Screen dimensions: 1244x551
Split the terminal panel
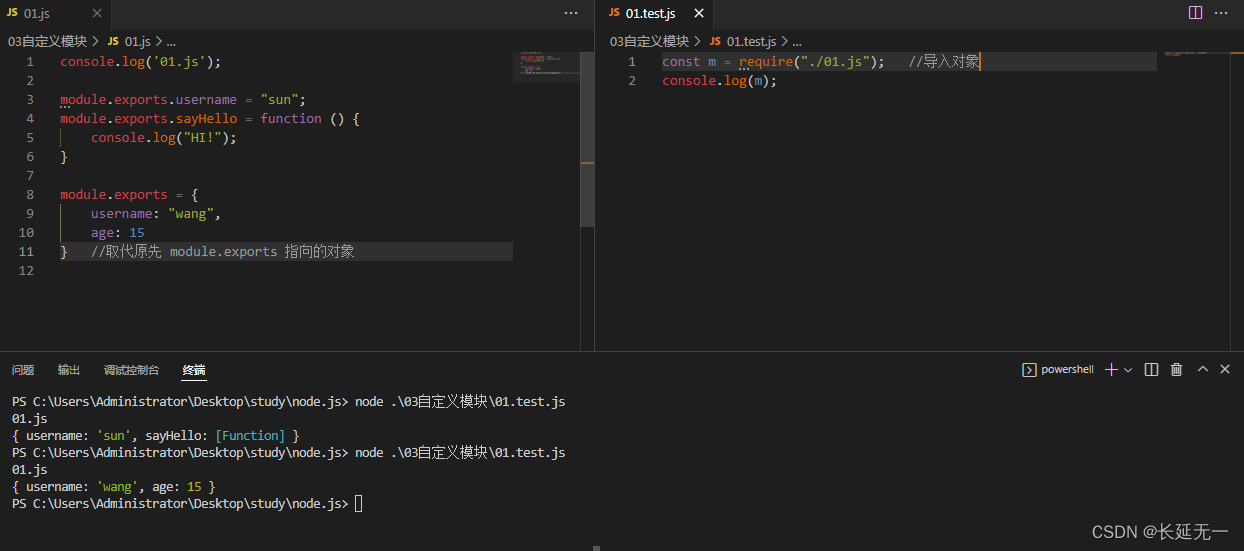[x=1151, y=370]
